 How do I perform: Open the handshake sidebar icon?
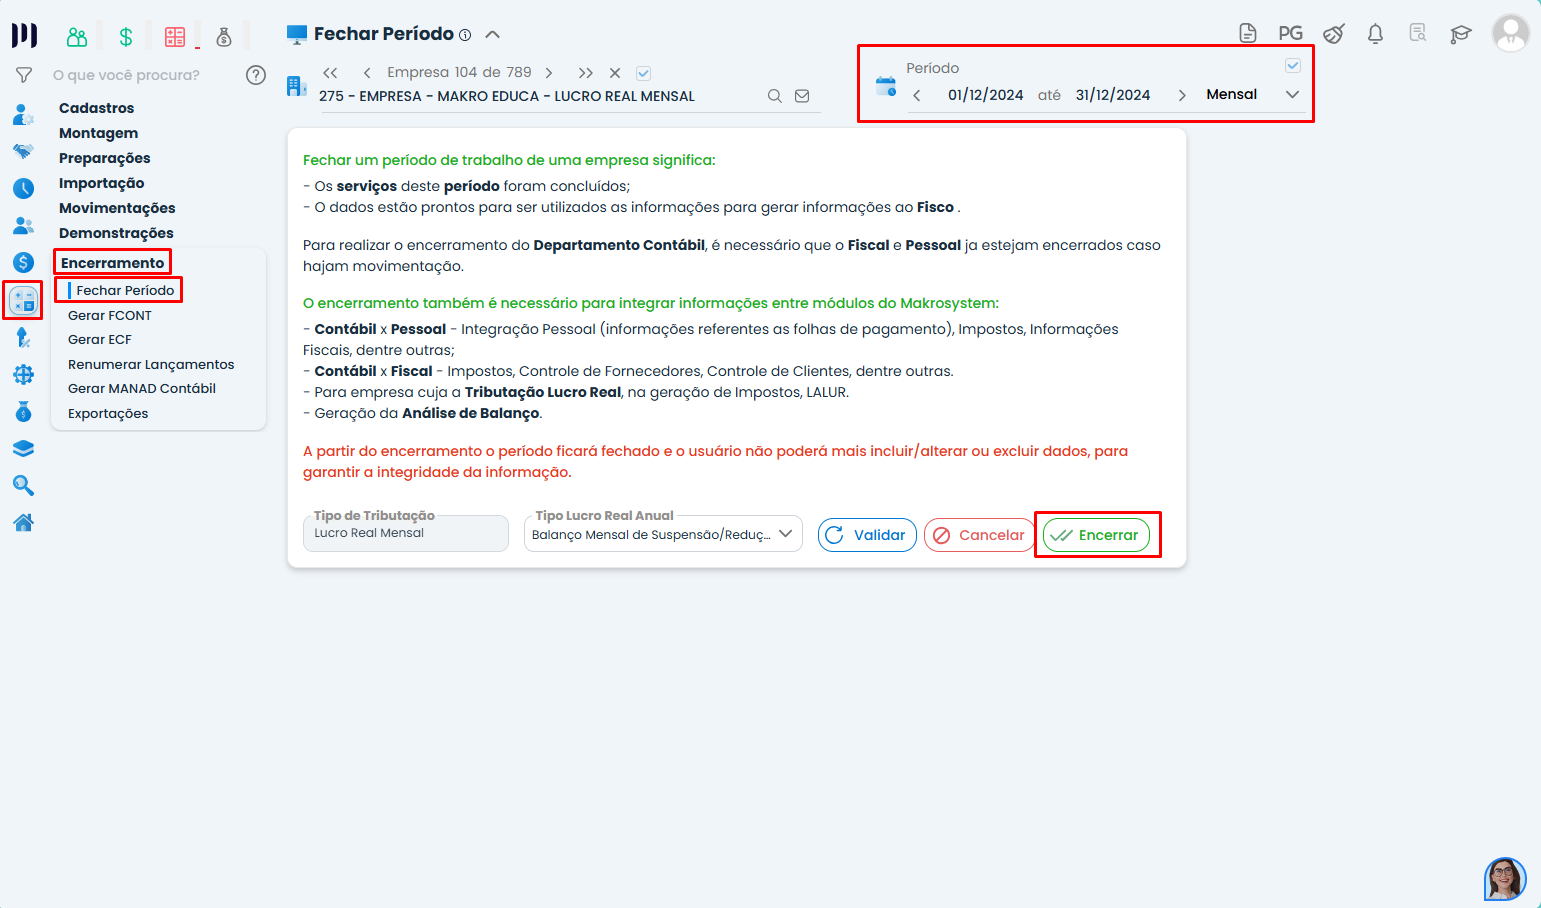point(23,151)
